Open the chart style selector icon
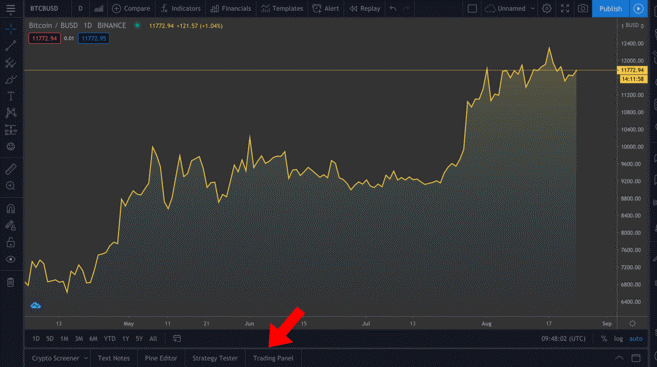Image resolution: width=657 pixels, height=367 pixels. click(99, 9)
